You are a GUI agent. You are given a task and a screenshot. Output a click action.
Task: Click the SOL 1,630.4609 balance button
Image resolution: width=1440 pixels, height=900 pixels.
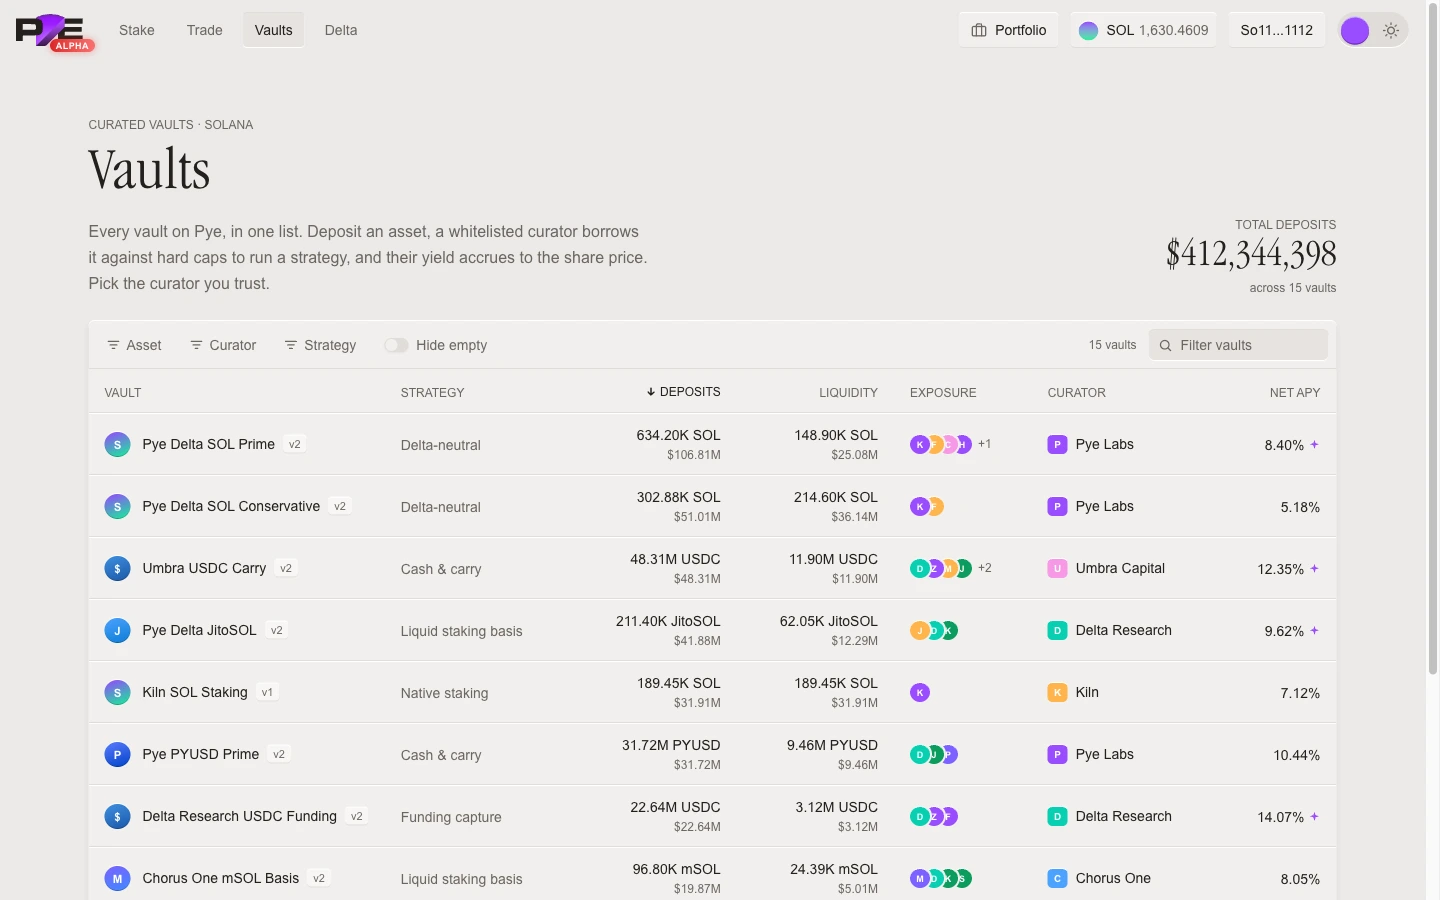tap(1144, 30)
